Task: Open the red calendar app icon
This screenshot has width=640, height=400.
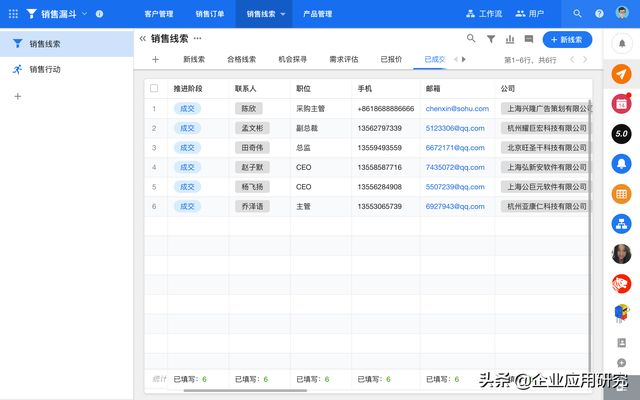Action: [621, 104]
